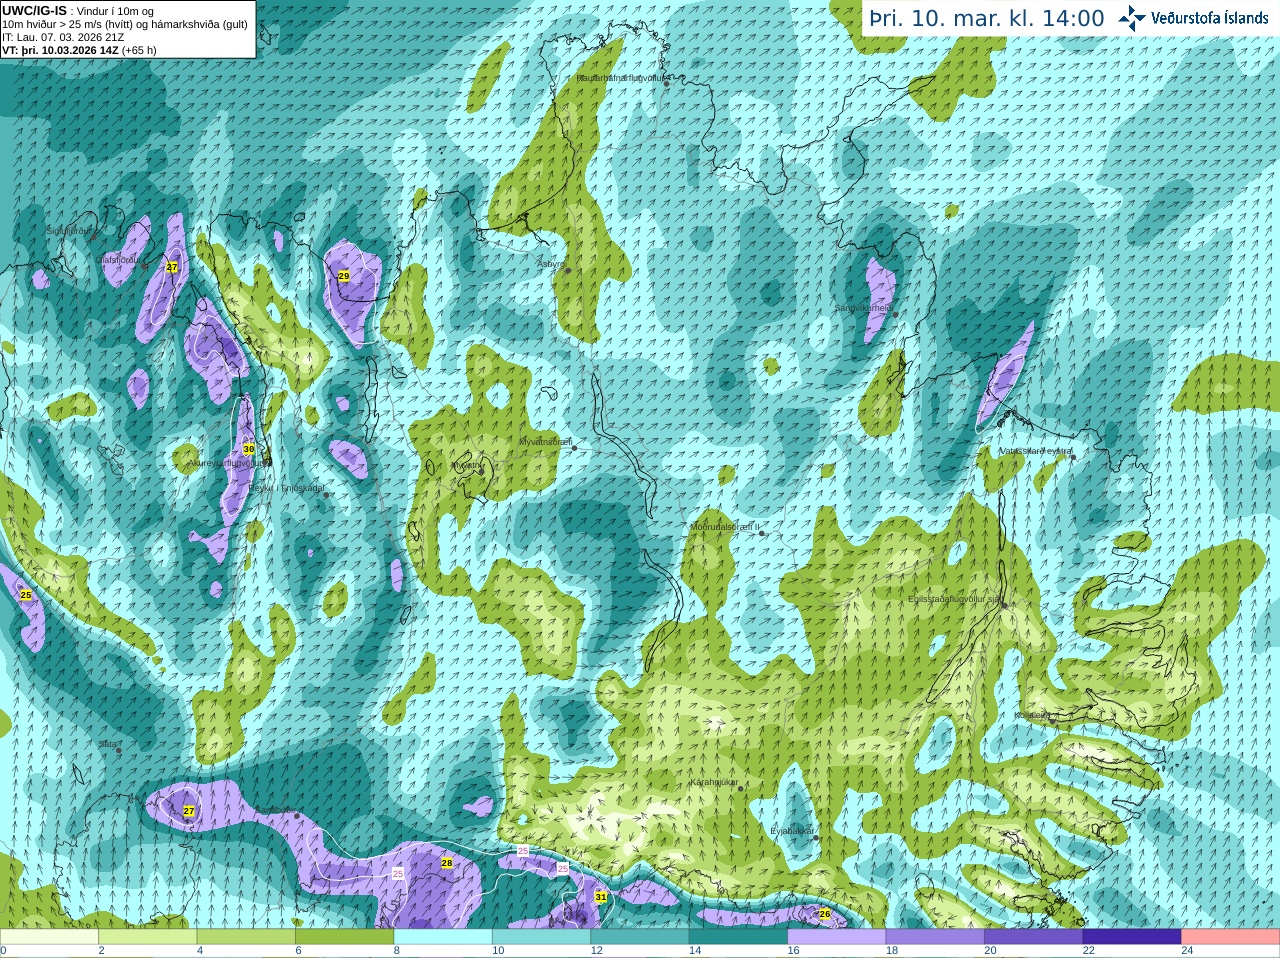This screenshot has height=958, width=1280.
Task: Pick the 0–2 m/s pale yellow legend swatch
Action: (x=49, y=937)
